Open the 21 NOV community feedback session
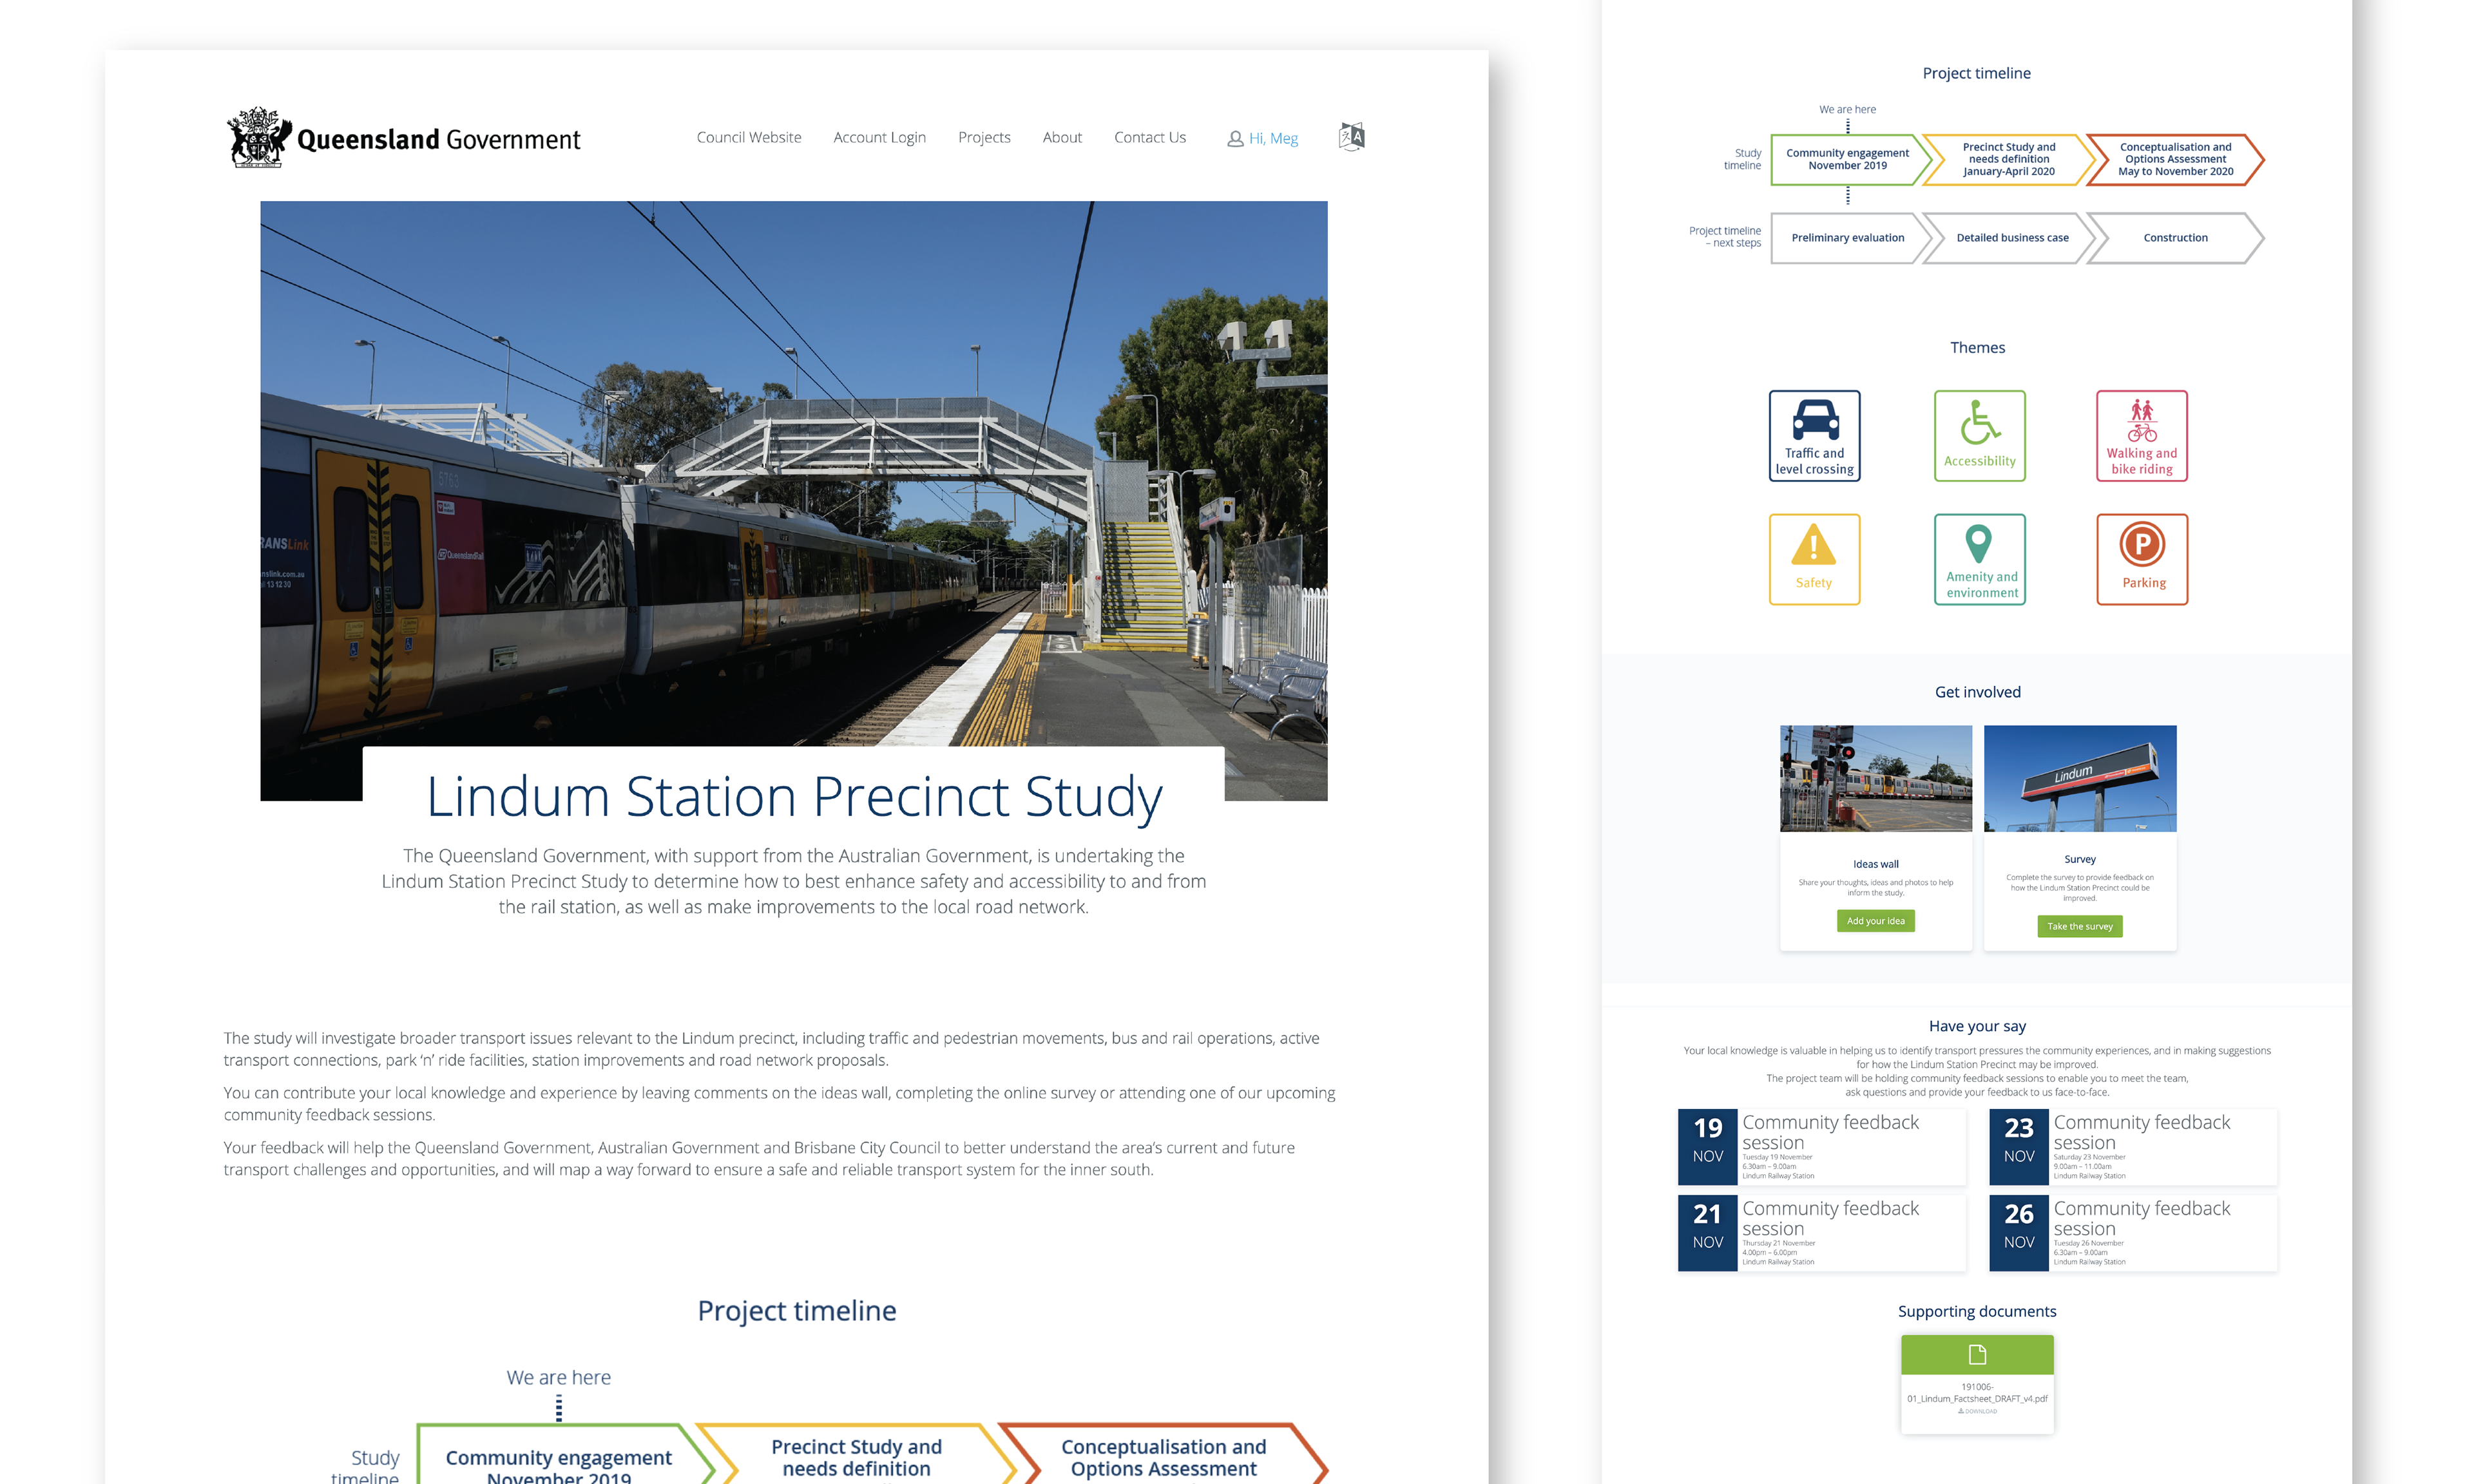The width and height of the screenshot is (2474, 1484). (x=1821, y=1232)
